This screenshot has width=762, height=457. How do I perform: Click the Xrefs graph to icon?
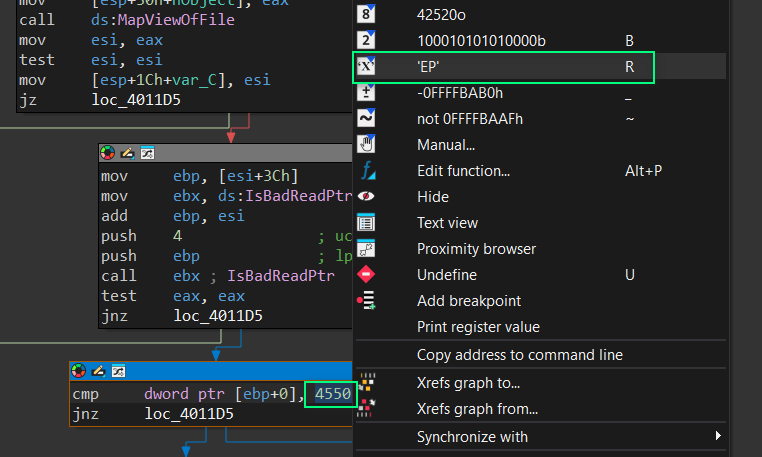pyautogui.click(x=367, y=382)
